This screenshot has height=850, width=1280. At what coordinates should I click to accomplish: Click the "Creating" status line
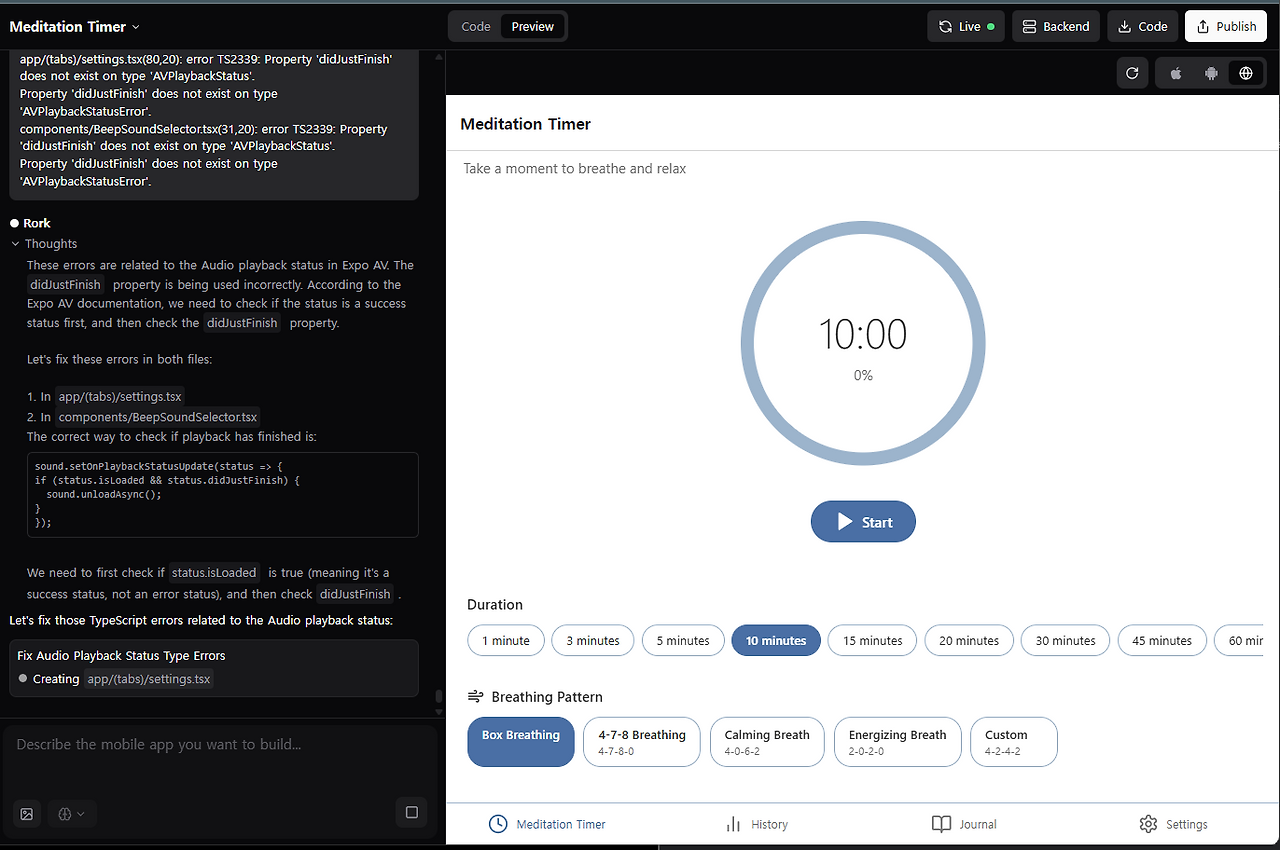pos(116,679)
